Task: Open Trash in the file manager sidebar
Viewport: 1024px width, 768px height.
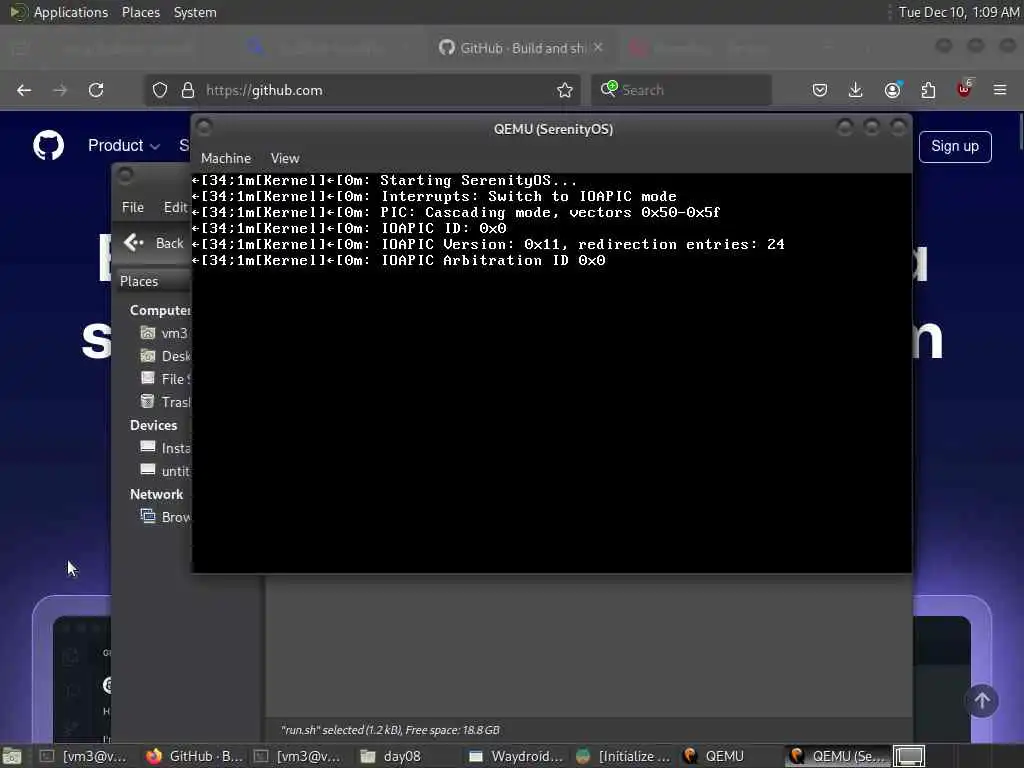Action: coord(165,402)
